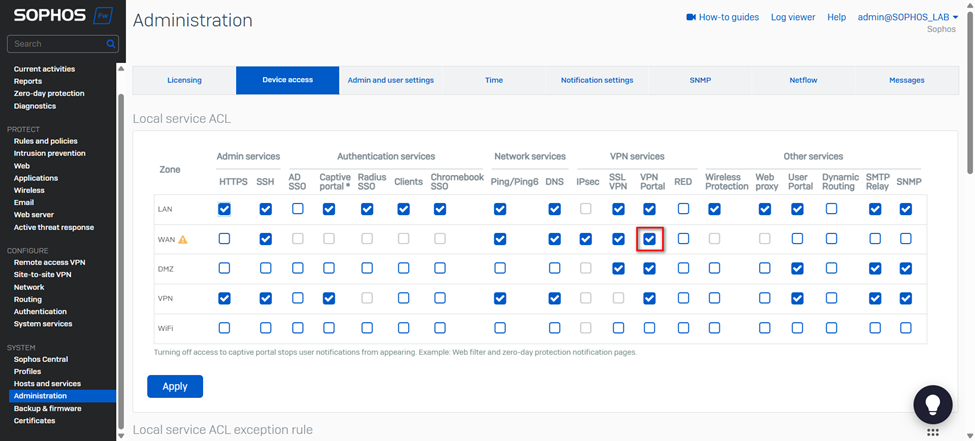This screenshot has height=441, width=975.
Task: Open the lightbulb help assistant
Action: 932,403
